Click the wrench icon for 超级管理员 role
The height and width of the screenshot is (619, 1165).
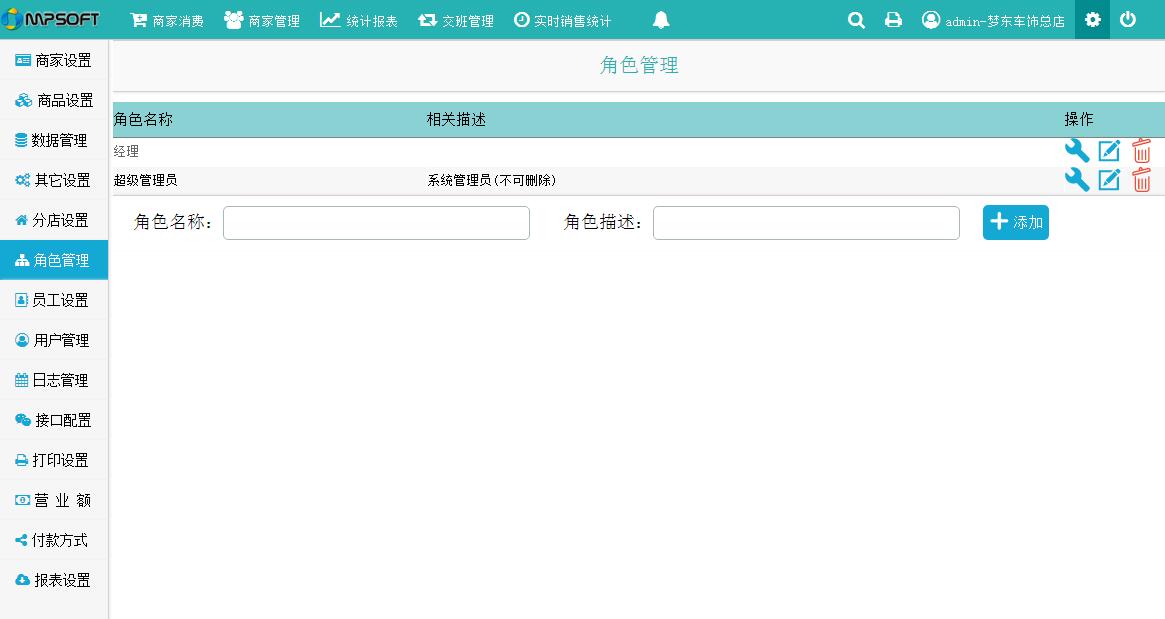1076,180
